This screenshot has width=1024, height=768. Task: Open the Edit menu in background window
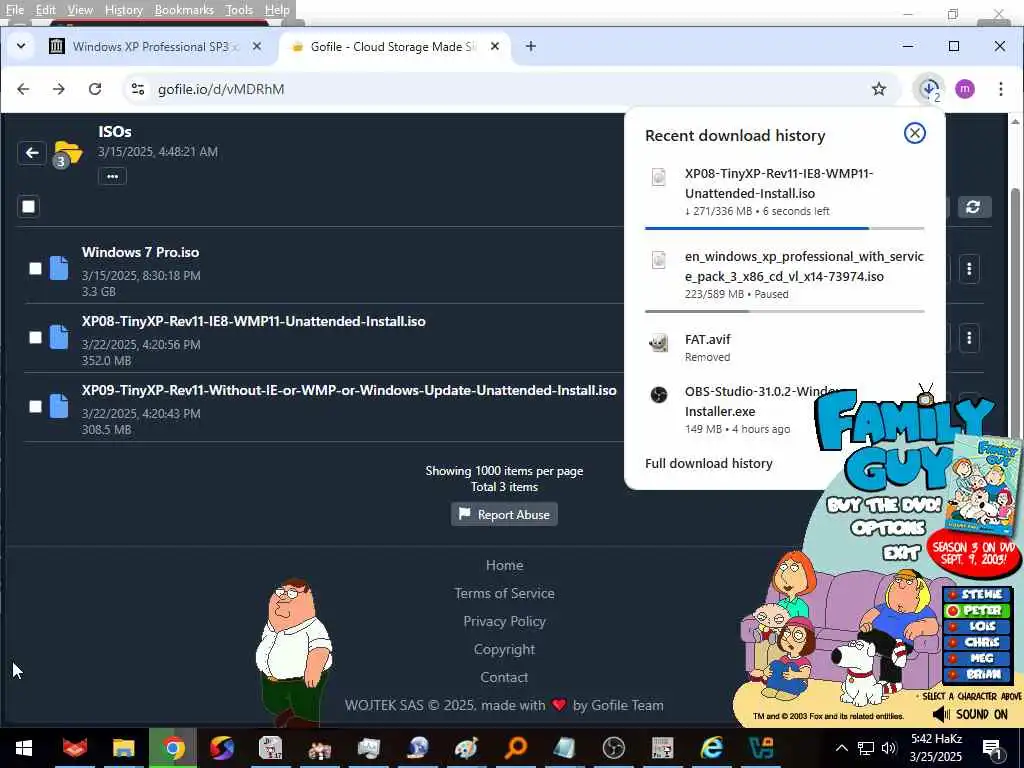click(45, 10)
